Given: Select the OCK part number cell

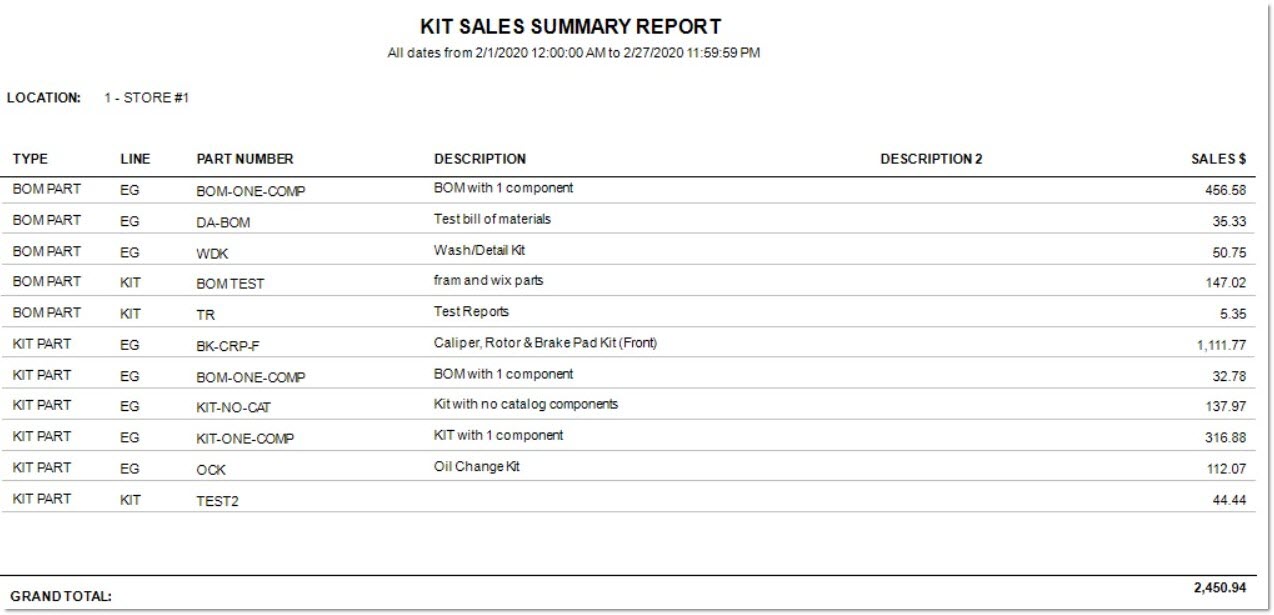Looking at the screenshot, I should pos(211,470).
